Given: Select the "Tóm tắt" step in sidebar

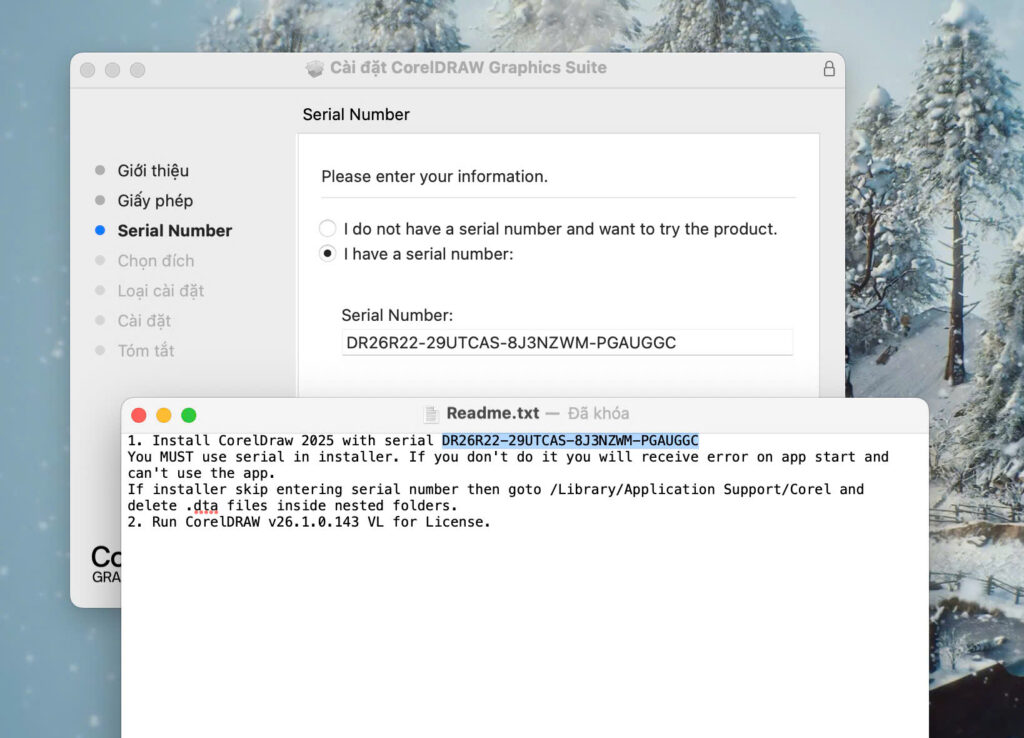Looking at the screenshot, I should tap(146, 351).
